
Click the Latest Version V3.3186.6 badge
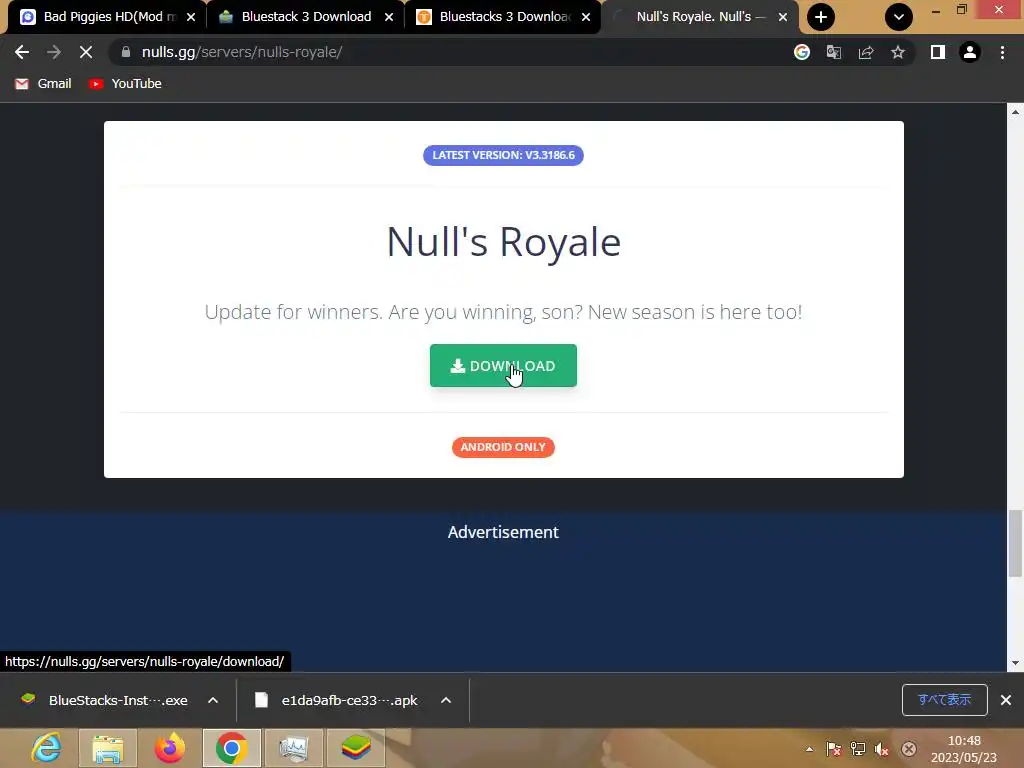coord(503,155)
